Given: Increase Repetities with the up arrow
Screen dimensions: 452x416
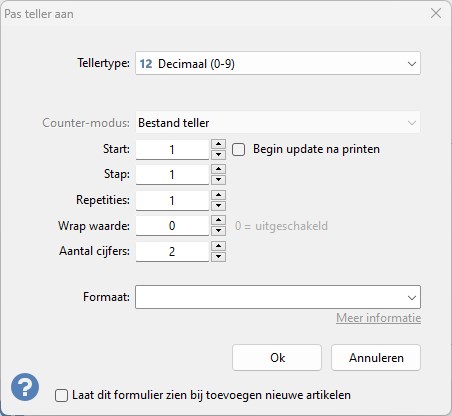Looking at the screenshot, I should (x=218, y=195).
